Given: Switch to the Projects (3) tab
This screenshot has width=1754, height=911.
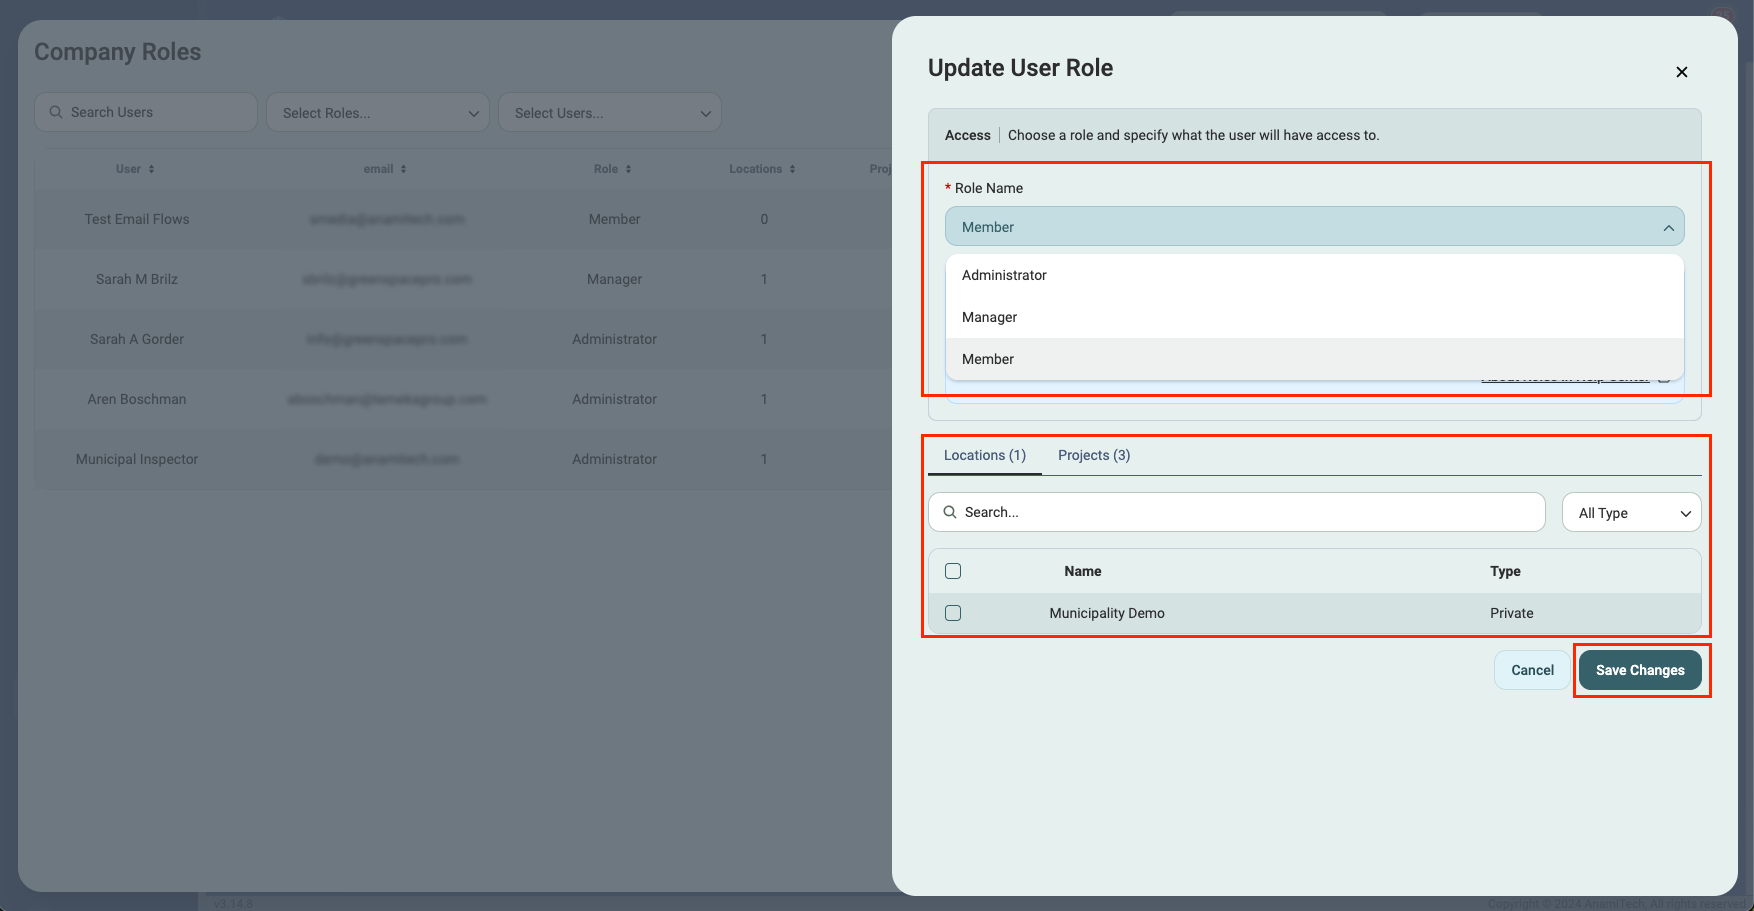Looking at the screenshot, I should (x=1093, y=455).
